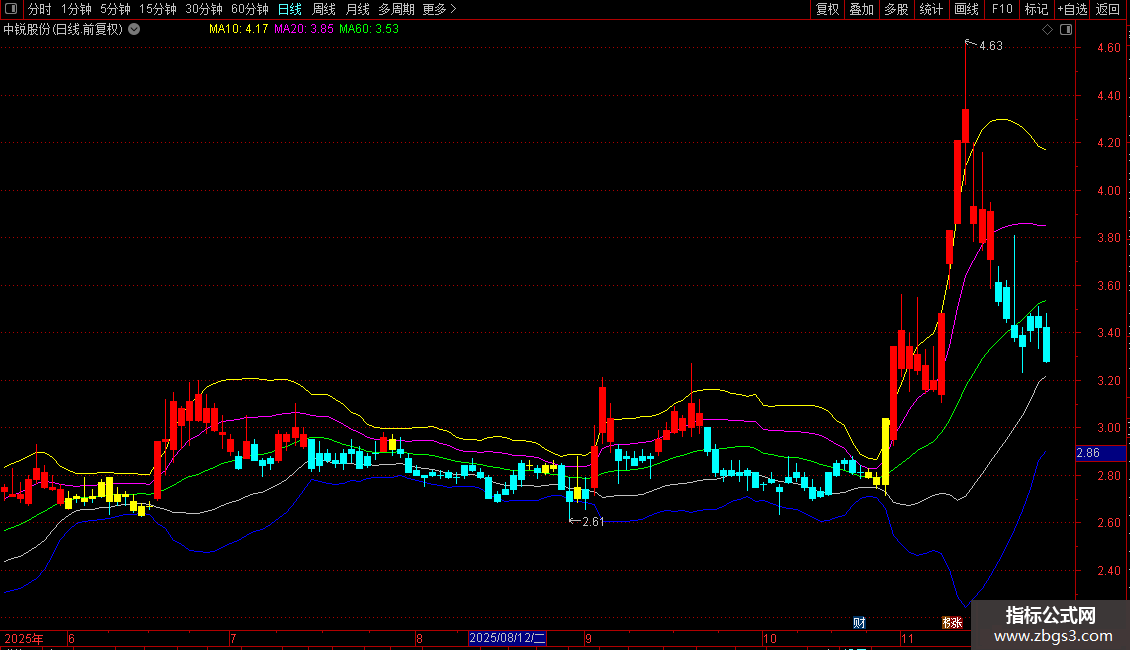1130x650 pixels.
Task: Switch to the 分时 period tab
Action: (39, 9)
